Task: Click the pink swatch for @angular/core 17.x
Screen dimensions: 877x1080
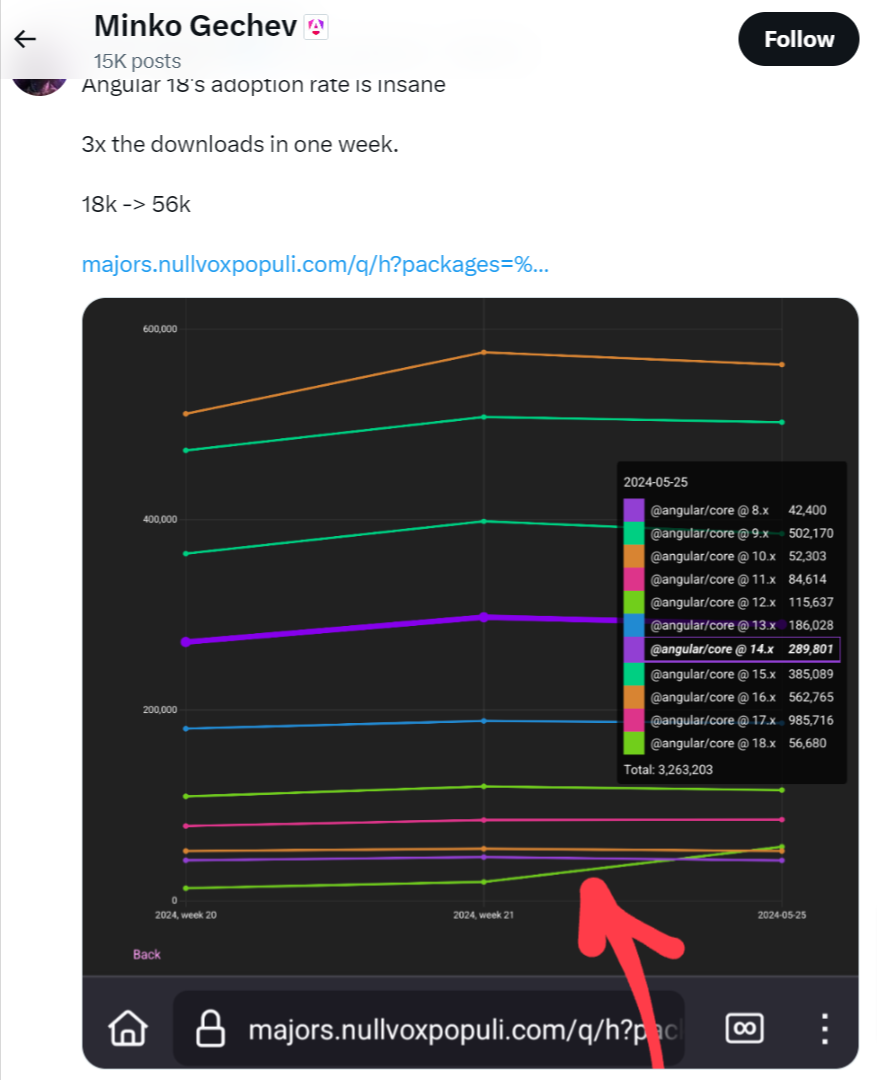Action: 633,720
